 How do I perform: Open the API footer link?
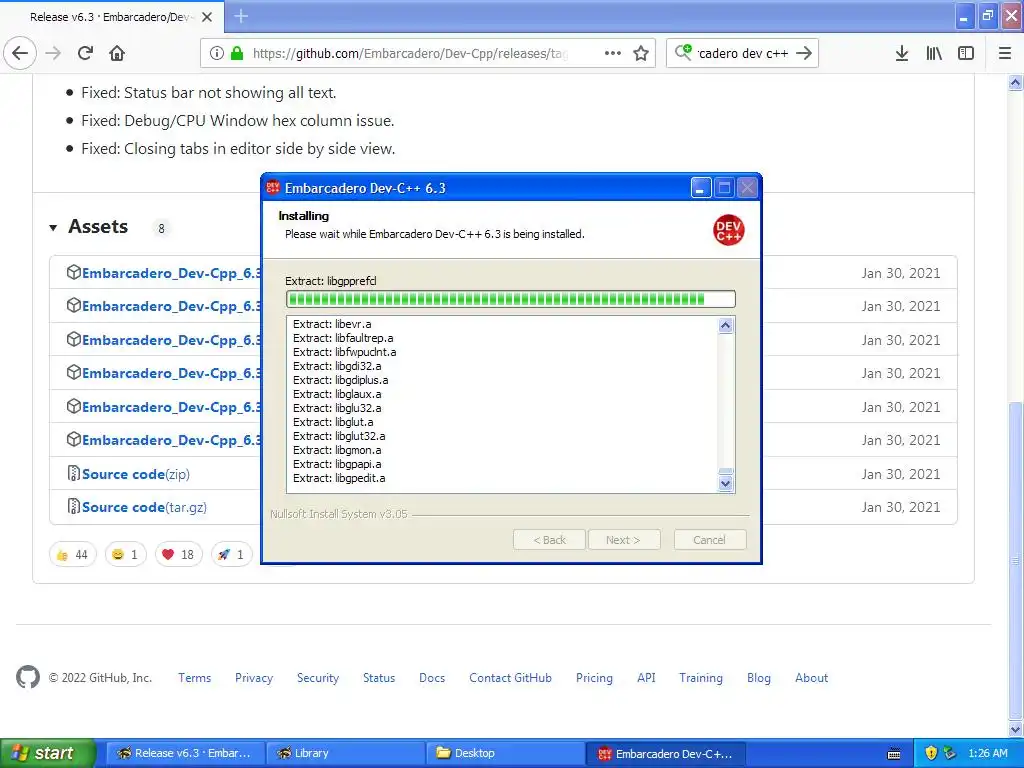pyautogui.click(x=646, y=678)
